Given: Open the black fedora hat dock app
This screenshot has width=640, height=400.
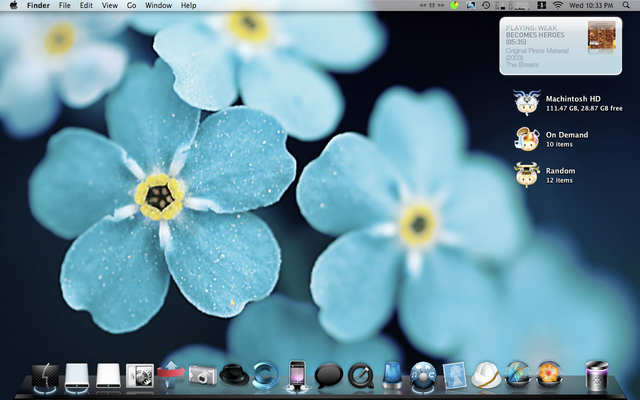Looking at the screenshot, I should [234, 375].
